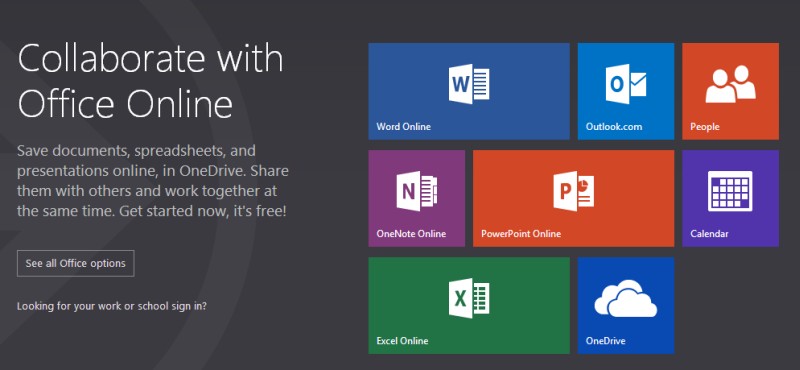Open the People silhouettes icon
Screen dimensions: 800x370
pyautogui.click(x=730, y=84)
